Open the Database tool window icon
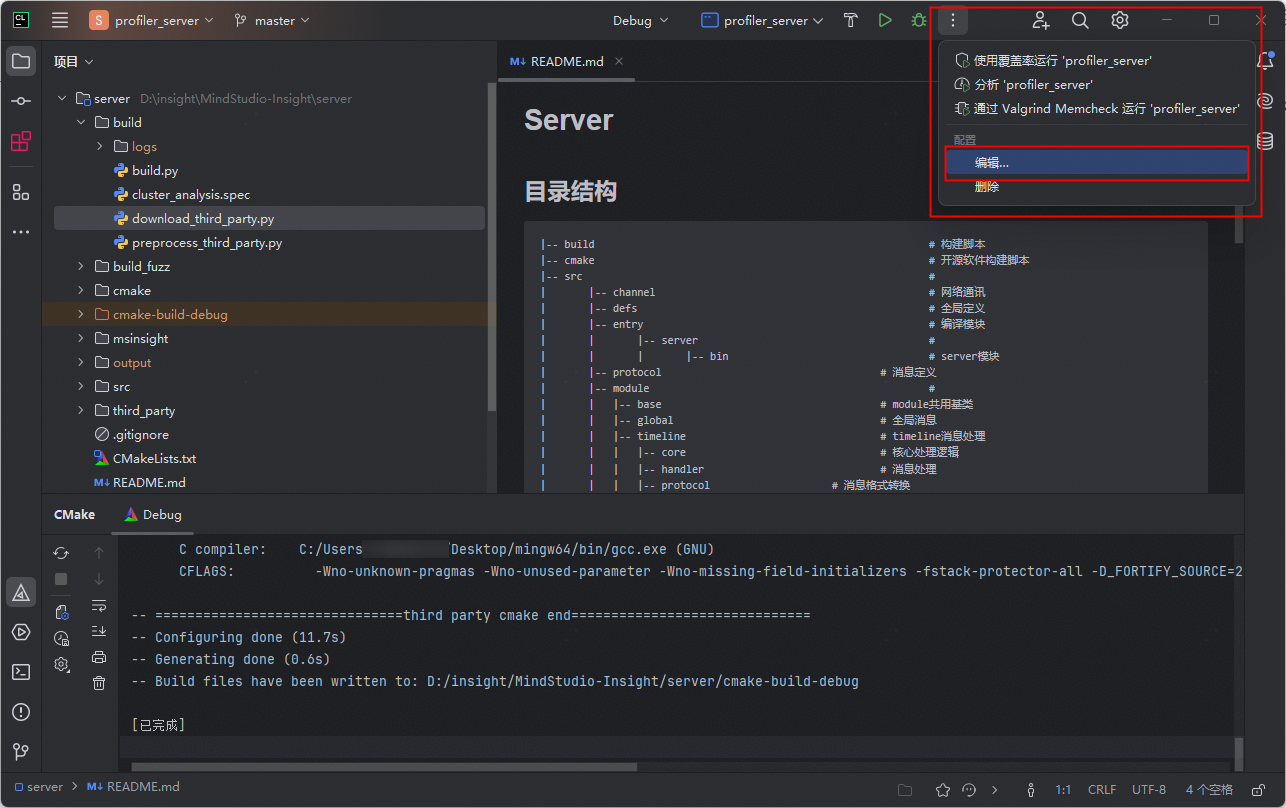This screenshot has width=1286, height=808. click(x=1265, y=141)
